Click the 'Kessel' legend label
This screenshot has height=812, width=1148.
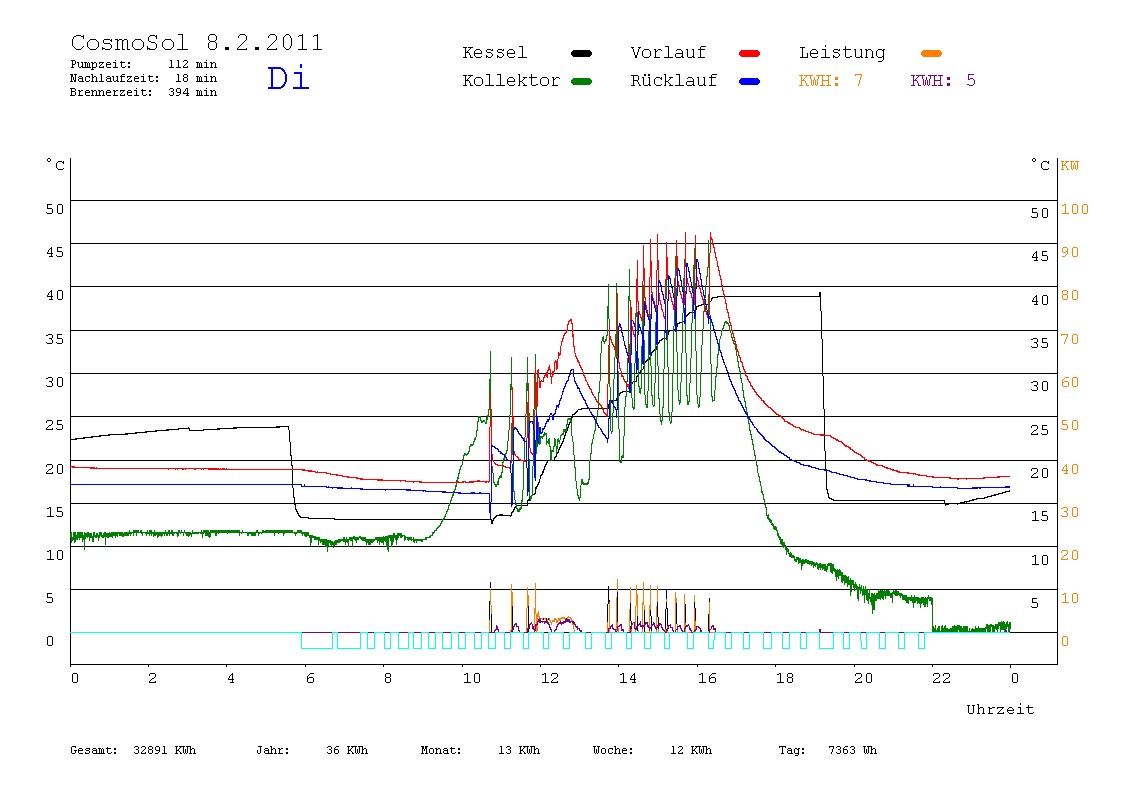click(494, 53)
